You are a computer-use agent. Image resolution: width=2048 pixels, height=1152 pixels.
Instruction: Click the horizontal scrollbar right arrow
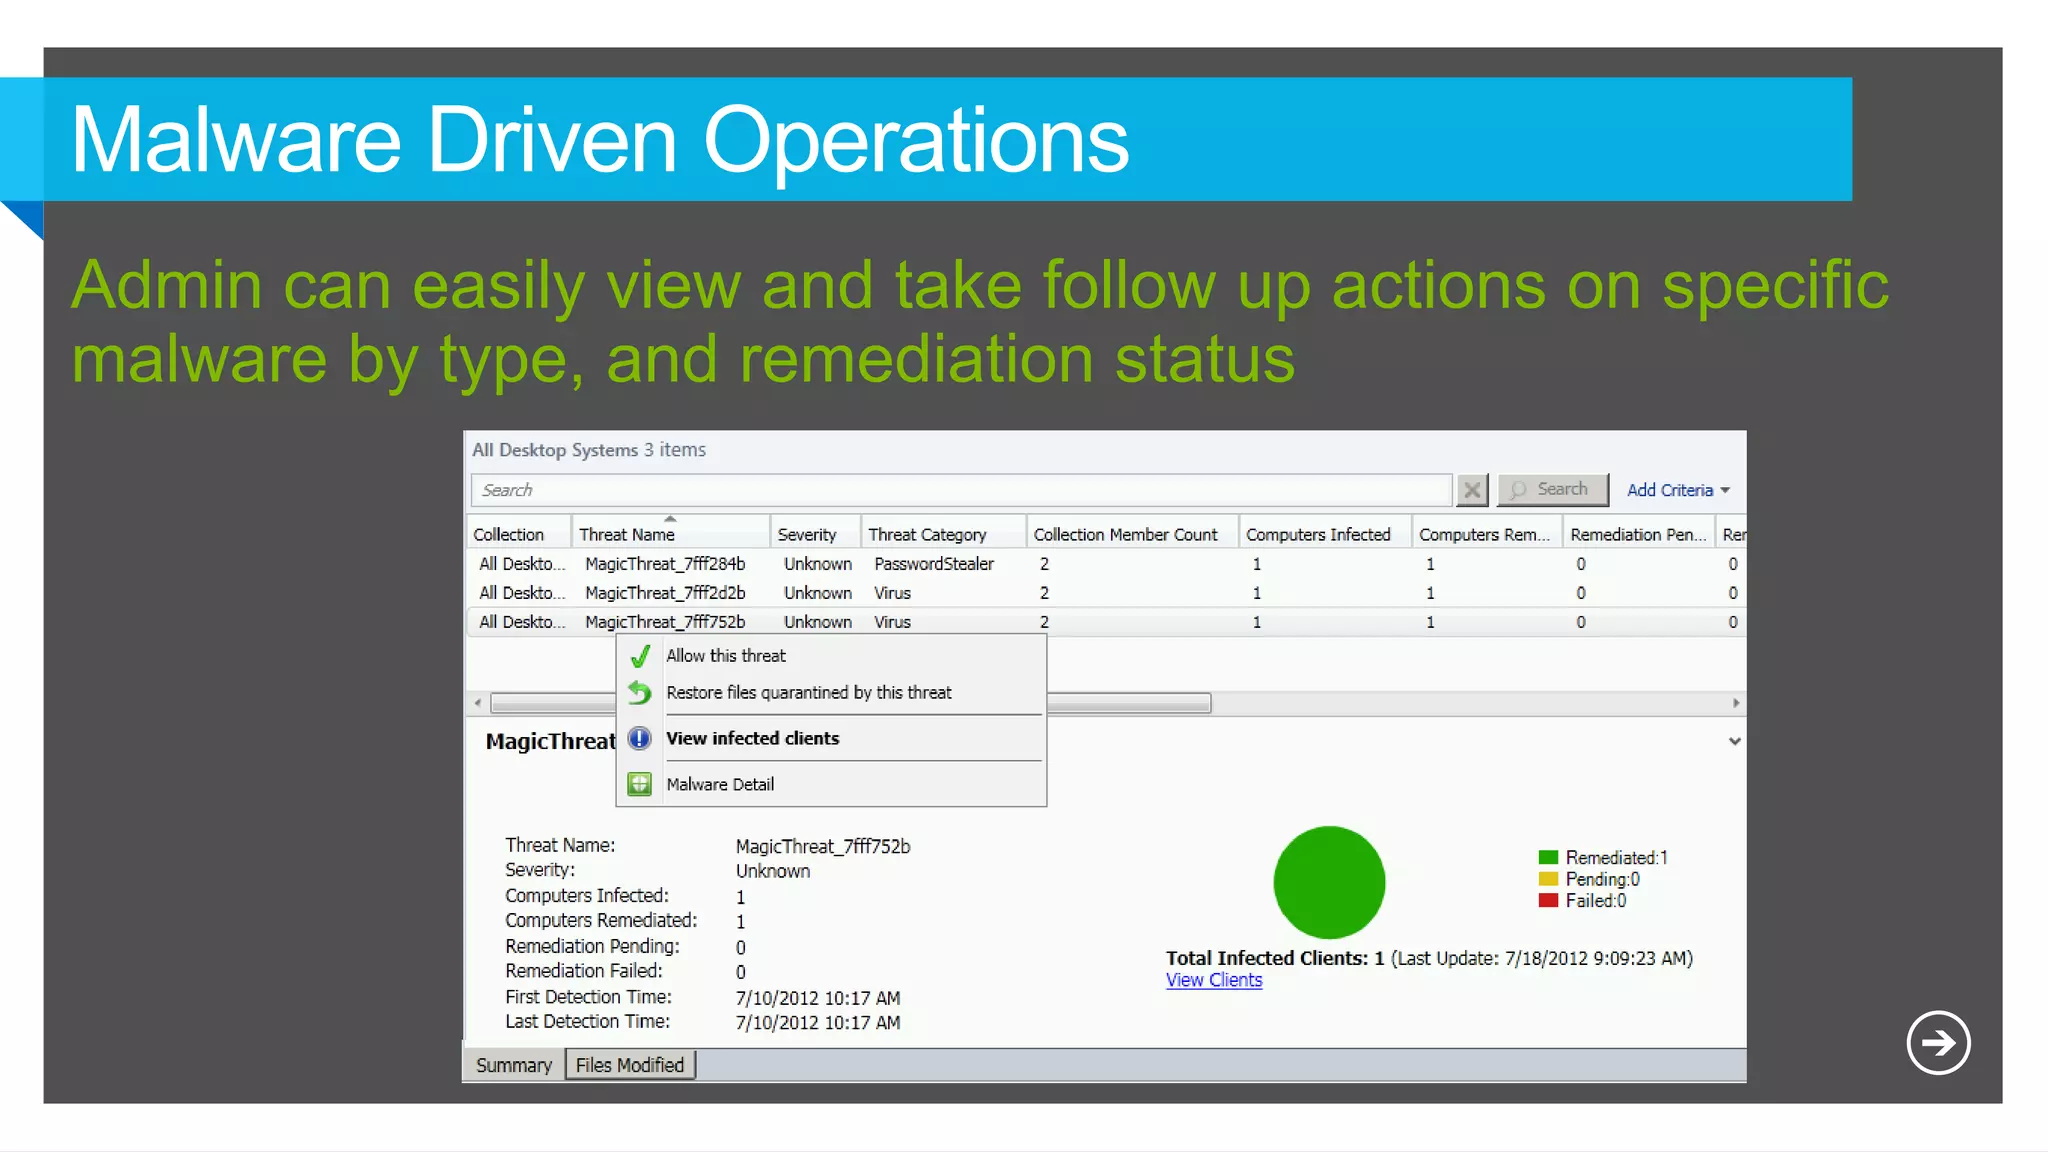coord(1735,703)
